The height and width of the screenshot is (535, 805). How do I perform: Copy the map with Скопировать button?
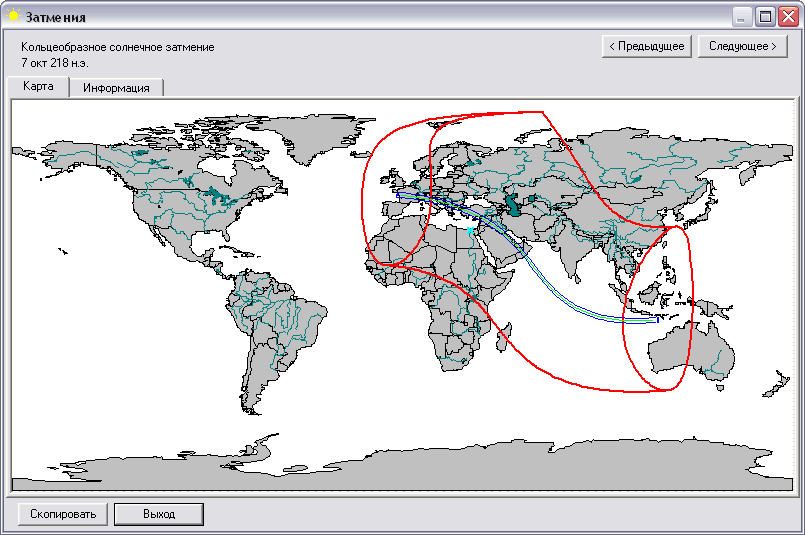pos(63,514)
